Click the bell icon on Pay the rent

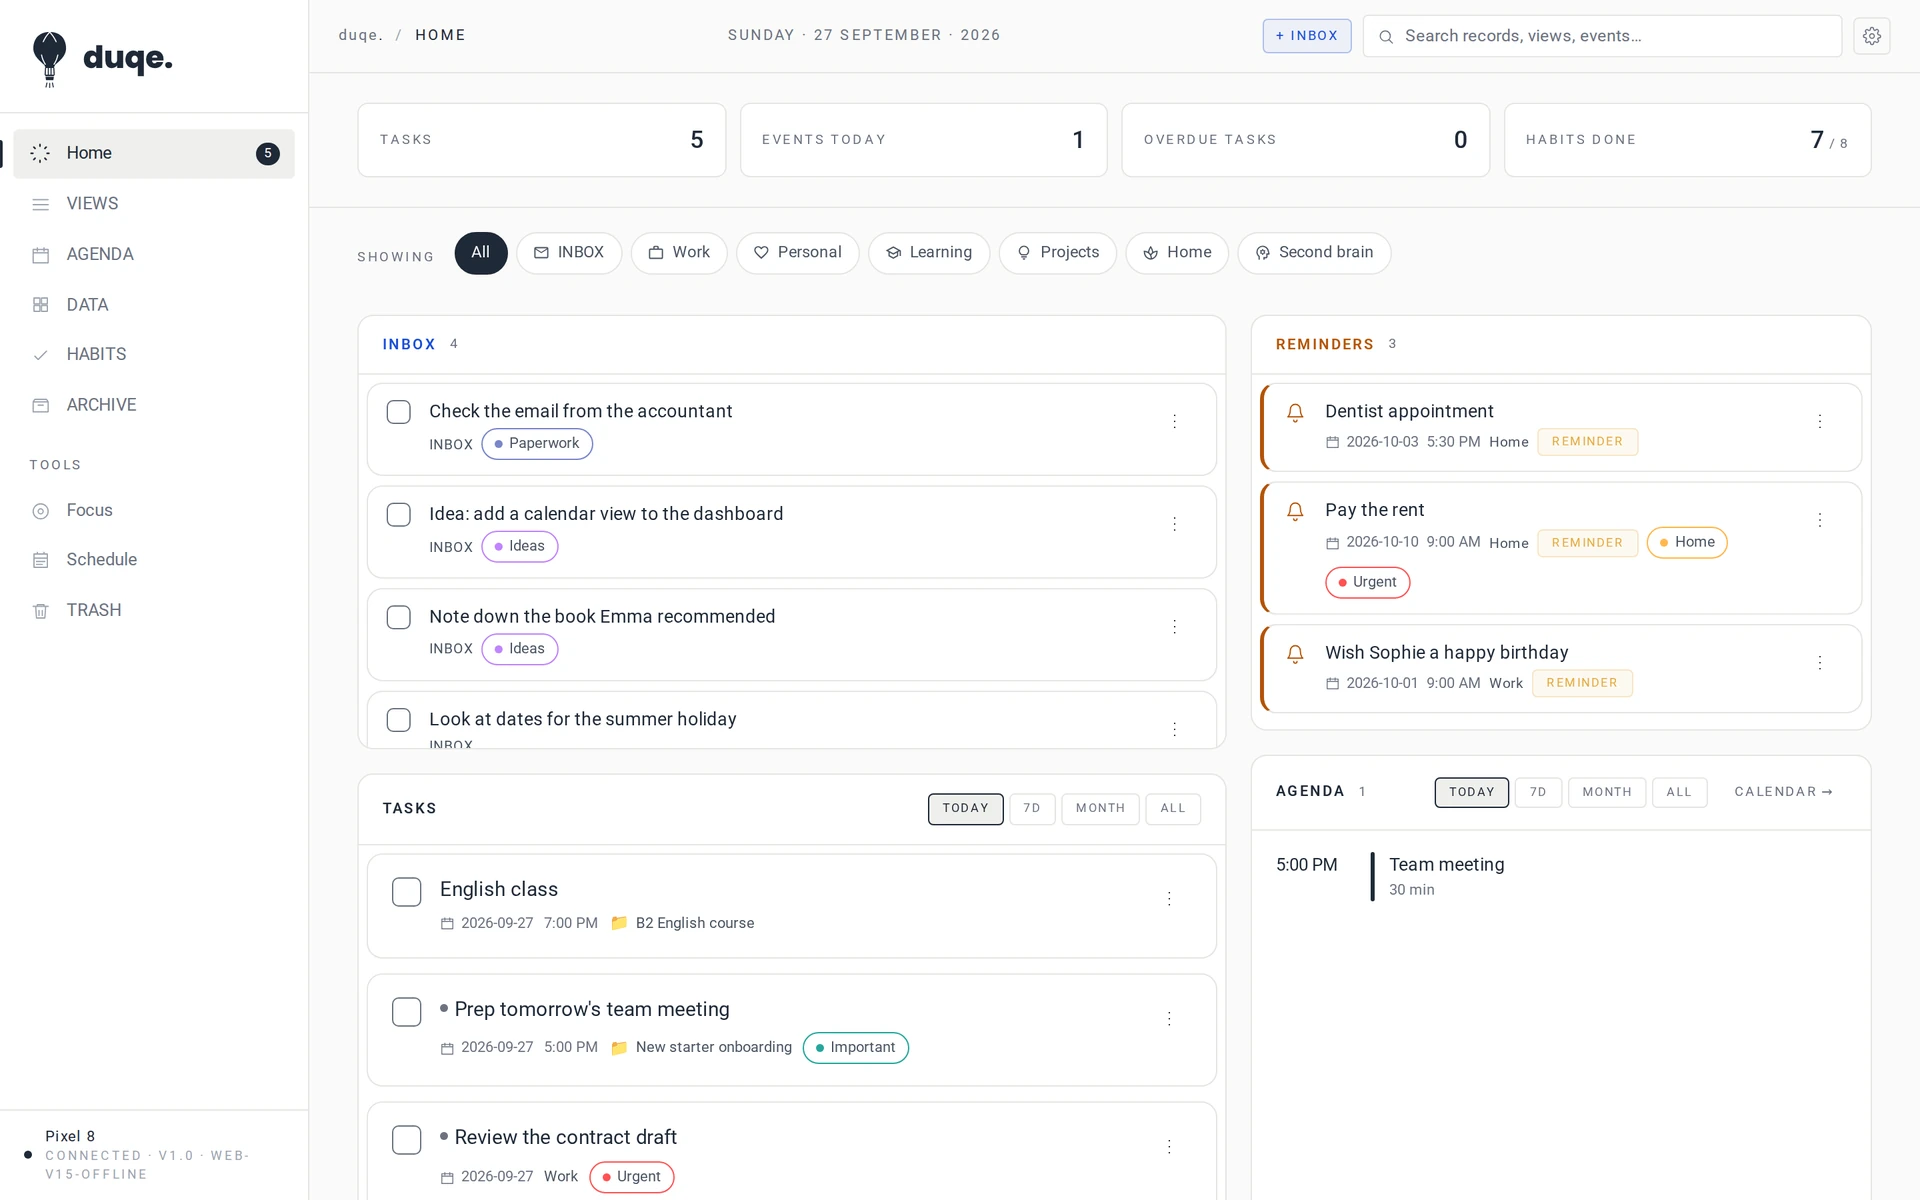pyautogui.click(x=1295, y=511)
